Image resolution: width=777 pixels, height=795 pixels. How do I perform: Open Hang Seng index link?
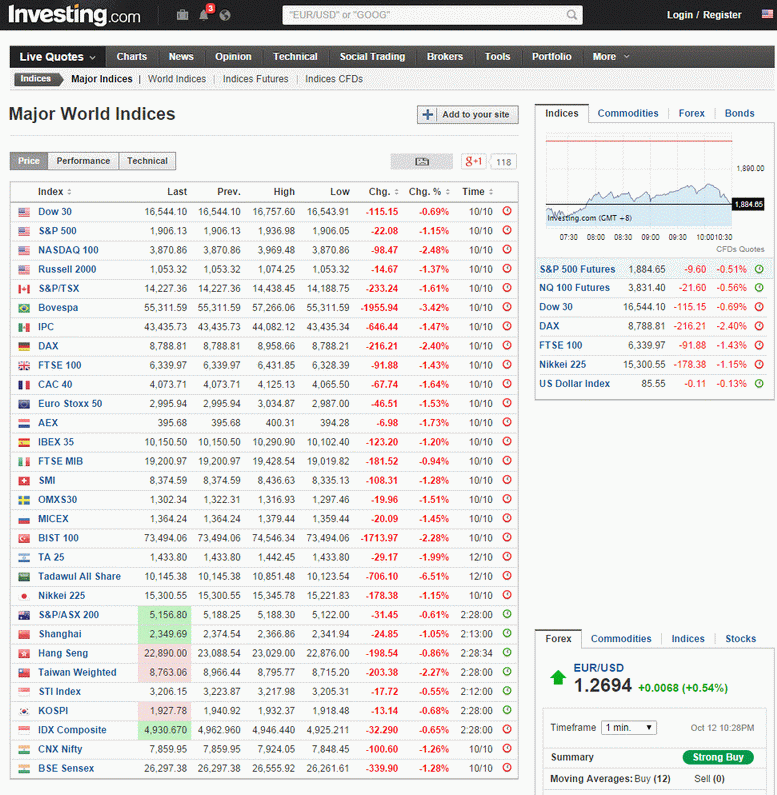pyautogui.click(x=63, y=653)
